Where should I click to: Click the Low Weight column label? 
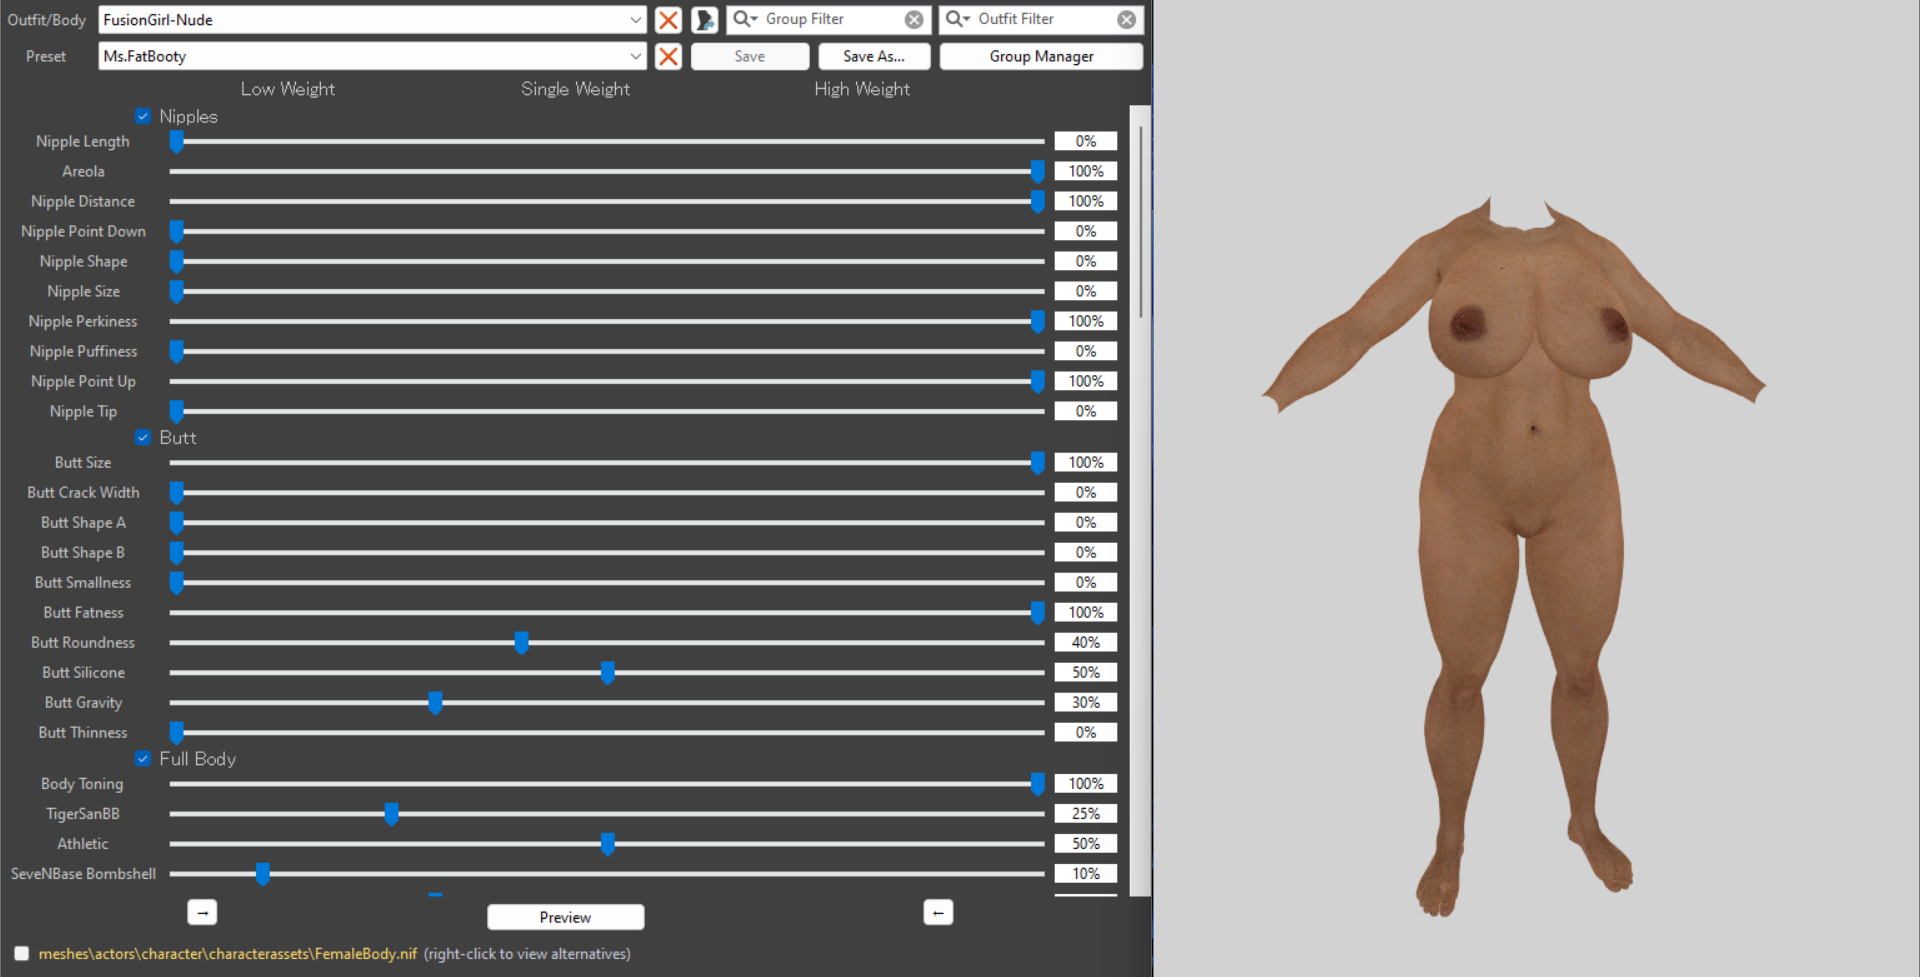pyautogui.click(x=288, y=89)
